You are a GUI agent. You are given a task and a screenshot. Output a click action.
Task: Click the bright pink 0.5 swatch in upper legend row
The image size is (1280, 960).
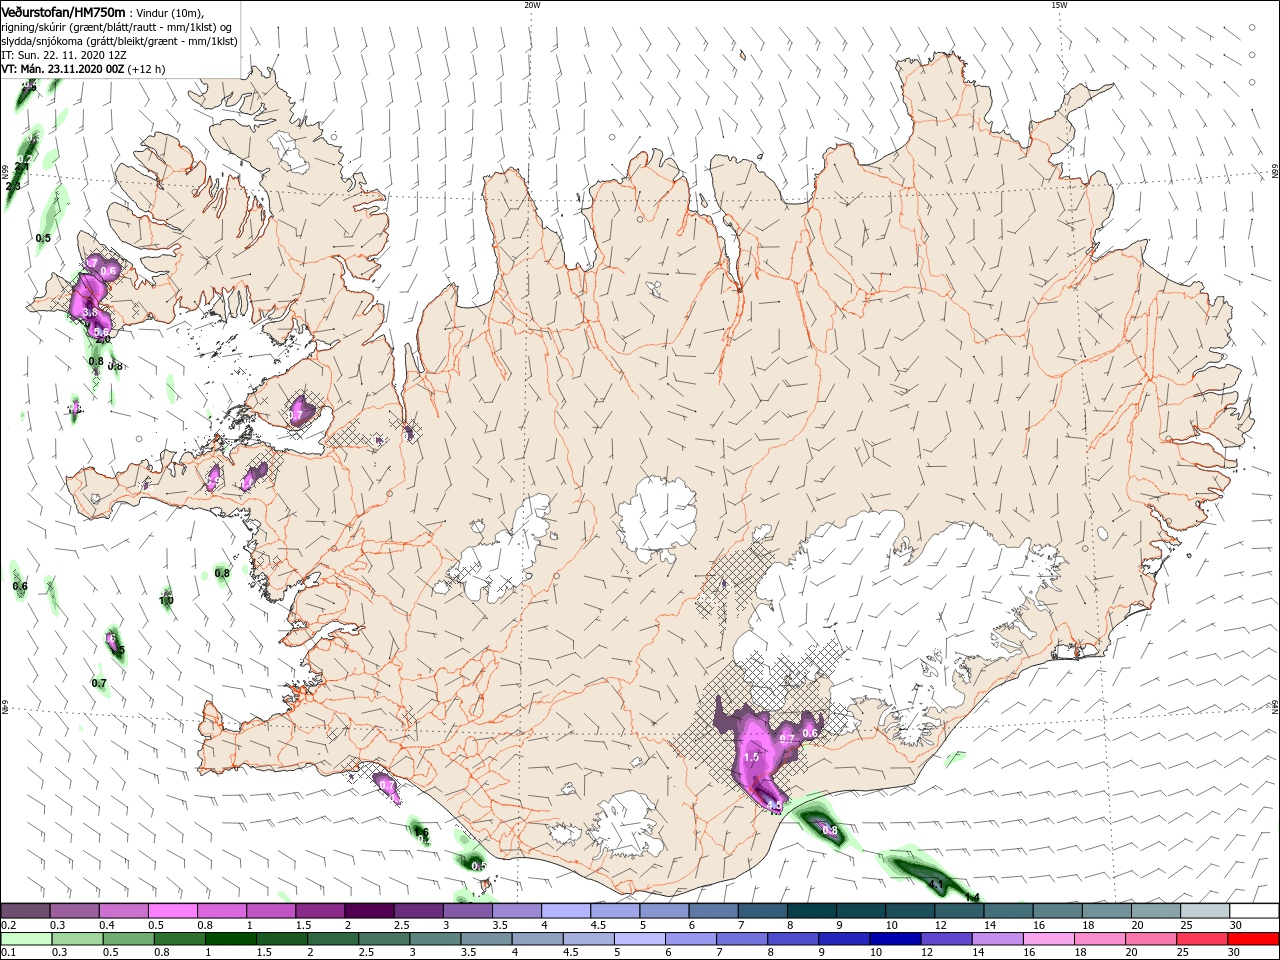coord(173,911)
